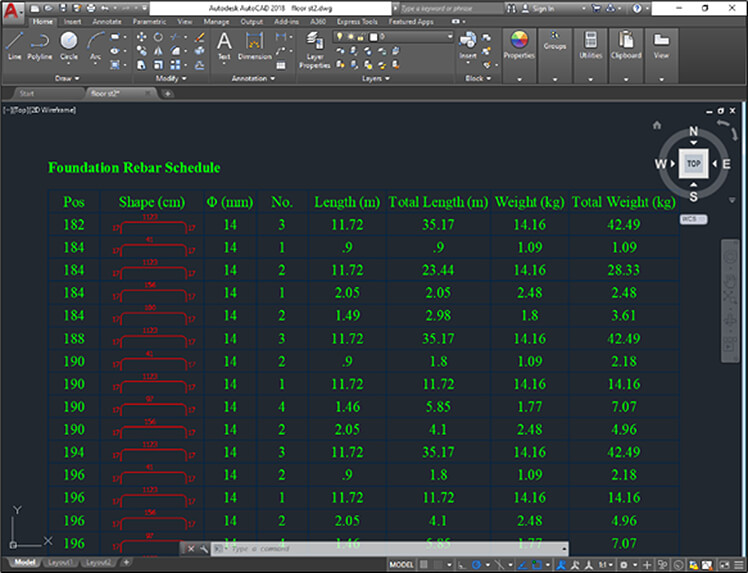Toggle object snap in status bar
This screenshot has height=573, width=748.
(x=538, y=565)
